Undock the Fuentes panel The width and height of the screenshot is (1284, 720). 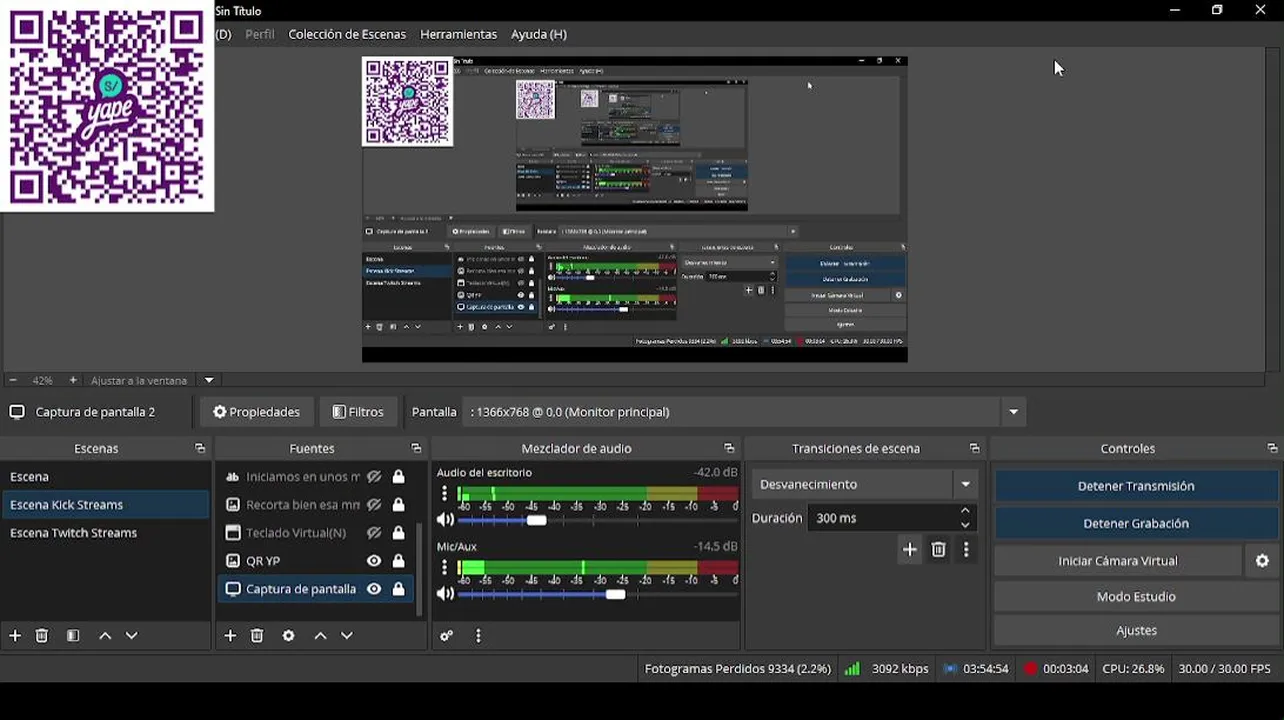pos(416,449)
